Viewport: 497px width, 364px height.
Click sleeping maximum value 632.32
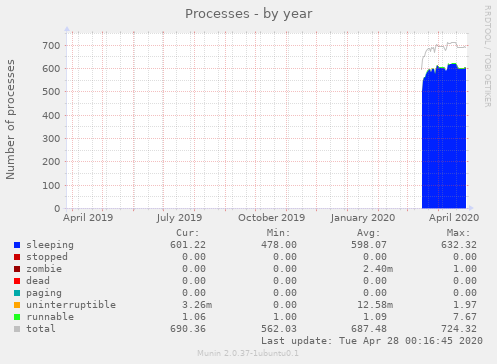(459, 245)
